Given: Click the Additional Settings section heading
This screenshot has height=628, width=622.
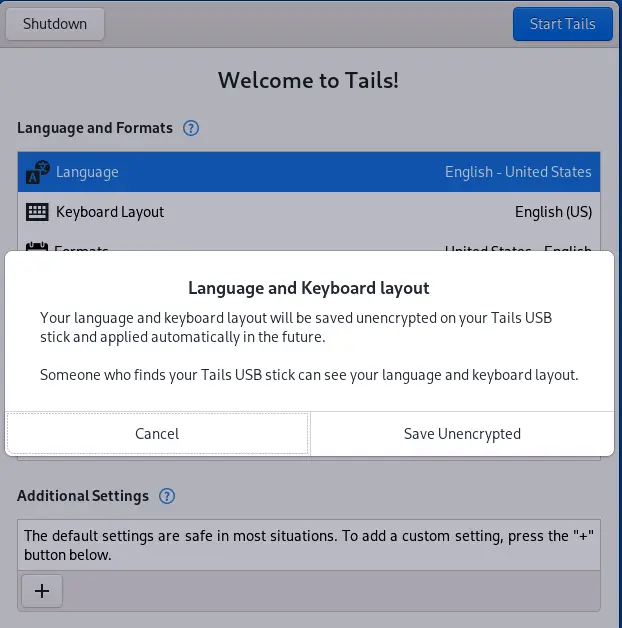Looking at the screenshot, I should [83, 496].
